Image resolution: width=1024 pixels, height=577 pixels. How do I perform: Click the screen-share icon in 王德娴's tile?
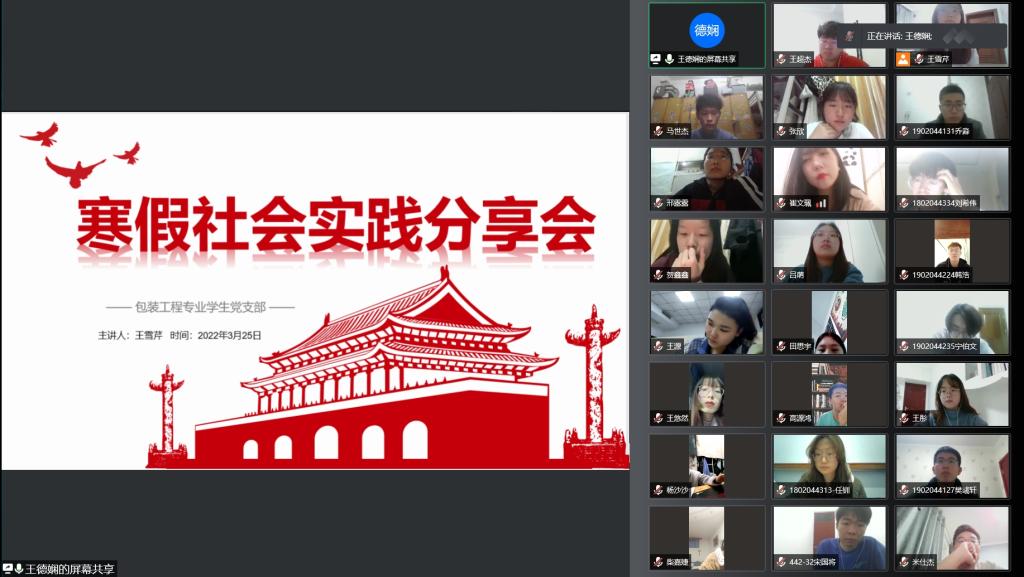656,59
